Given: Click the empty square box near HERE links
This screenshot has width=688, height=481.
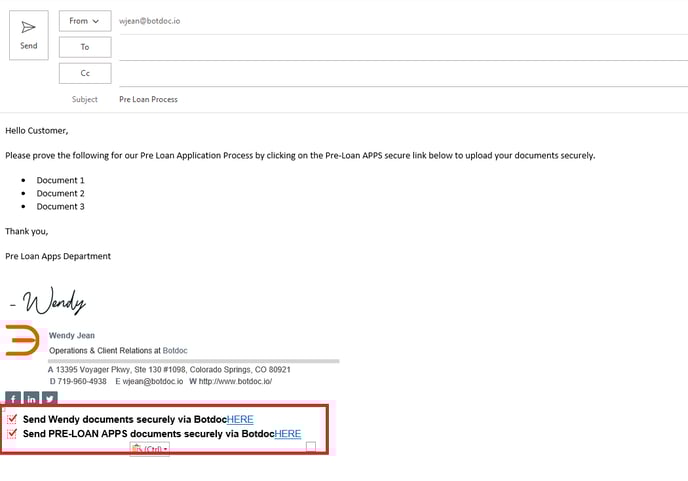Looking at the screenshot, I should coord(311,447).
